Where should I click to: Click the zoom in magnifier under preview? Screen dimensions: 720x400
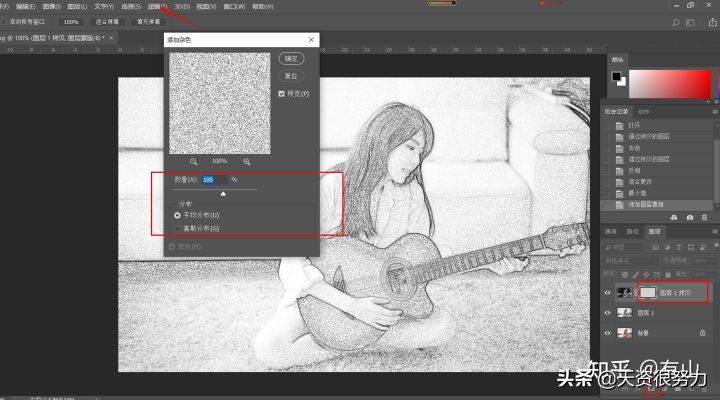point(246,161)
